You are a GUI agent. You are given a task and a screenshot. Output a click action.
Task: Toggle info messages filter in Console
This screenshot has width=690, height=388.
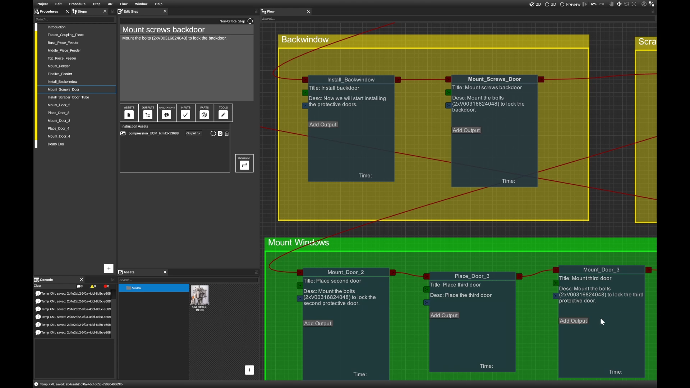(80, 286)
